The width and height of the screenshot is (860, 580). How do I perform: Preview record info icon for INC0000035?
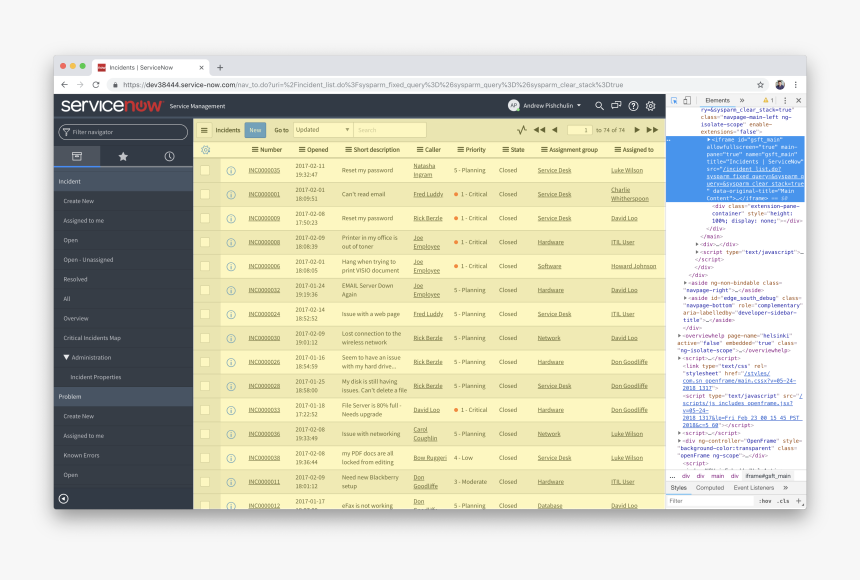[231, 170]
